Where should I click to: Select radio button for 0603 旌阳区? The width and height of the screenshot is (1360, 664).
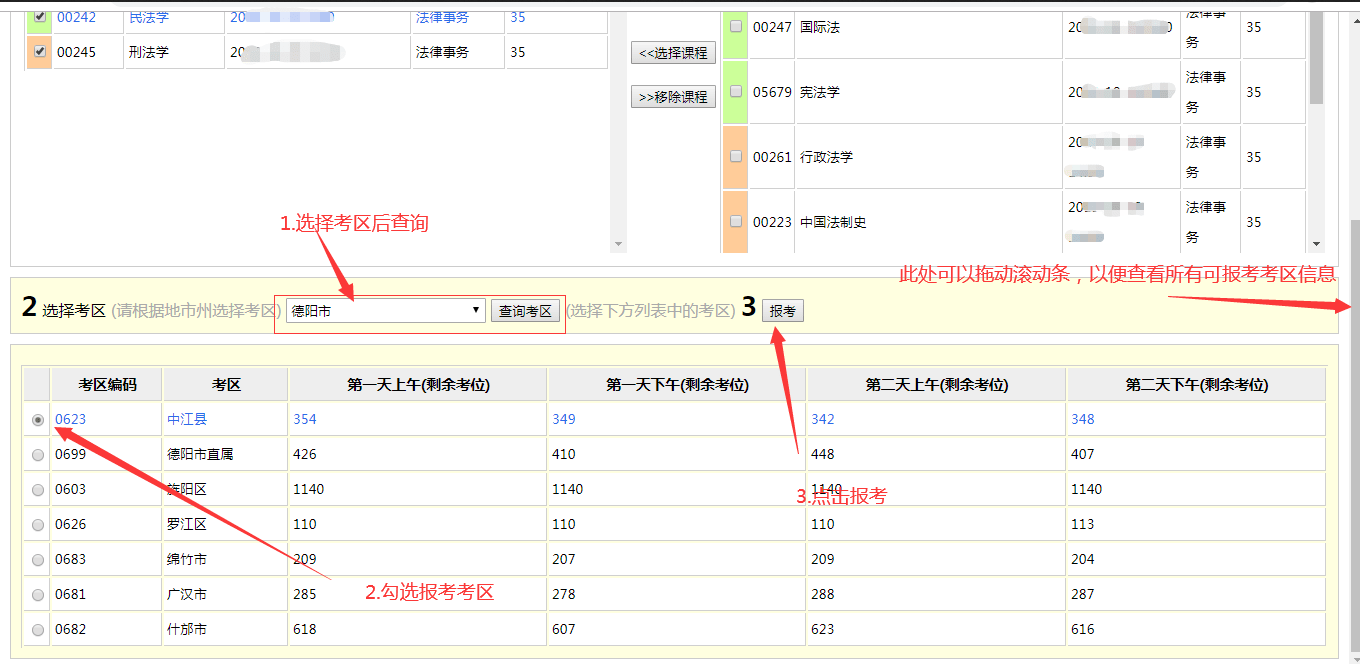[x=38, y=490]
